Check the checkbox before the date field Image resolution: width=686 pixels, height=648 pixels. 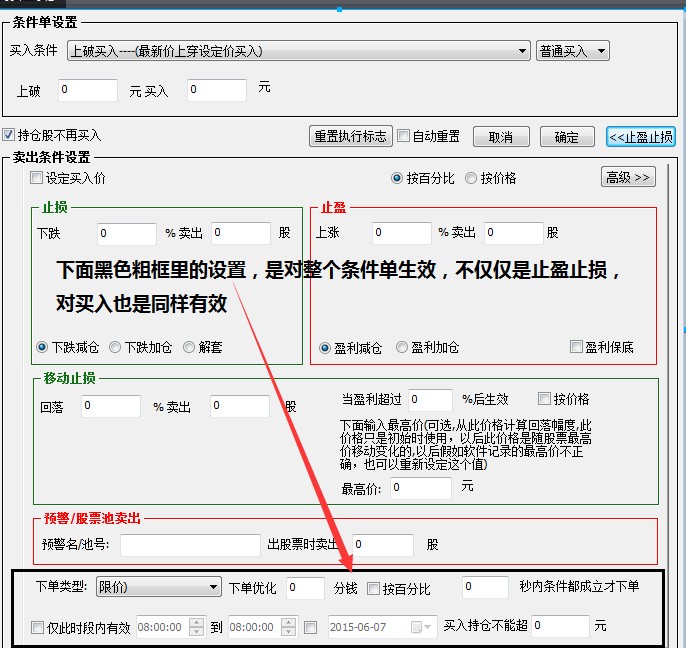[x=311, y=628]
